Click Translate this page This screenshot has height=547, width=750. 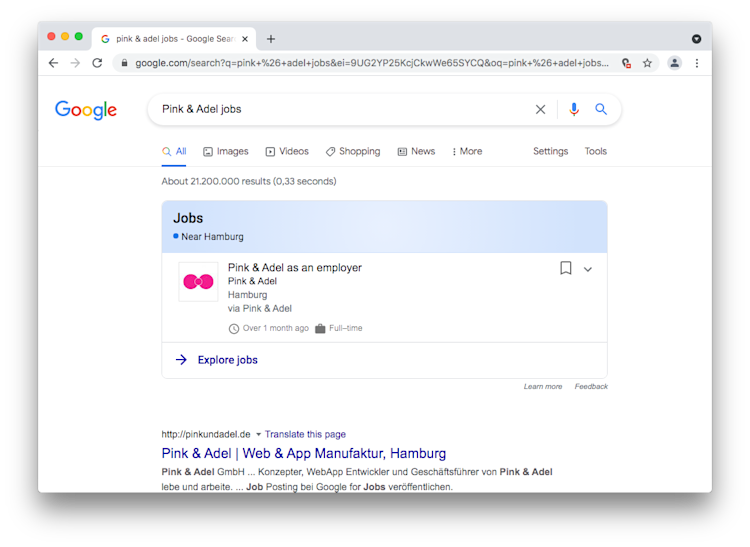click(305, 434)
